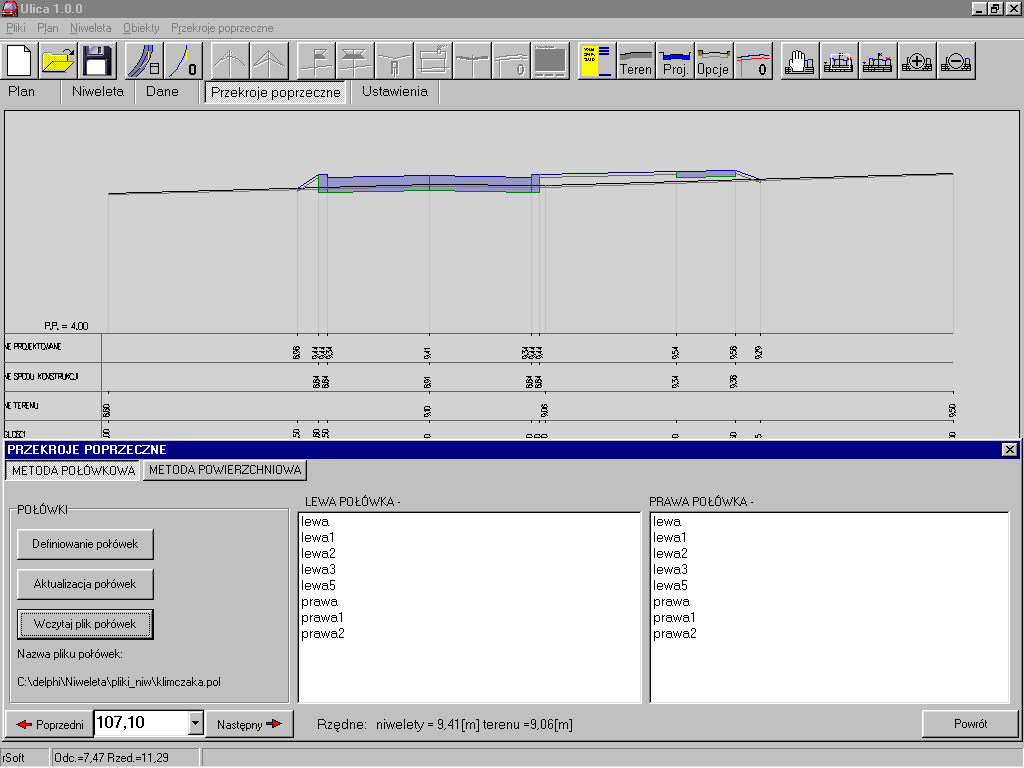Screen dimensions: 1024x768
Task: Switch to the Ustawienia tab
Action: pos(395,92)
